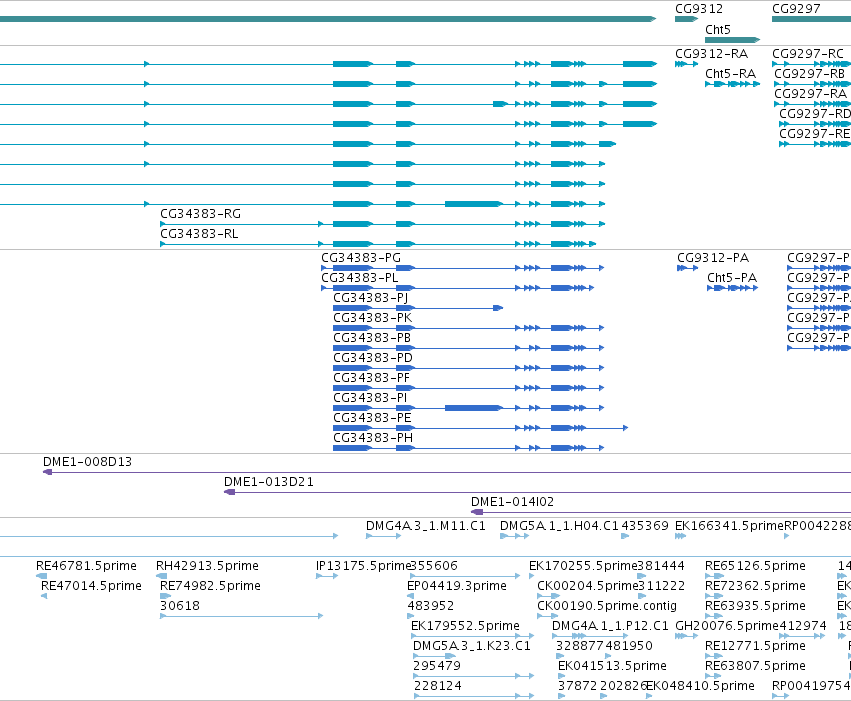Click EST label EK041513.5prime
The image size is (851, 701).
(612, 667)
